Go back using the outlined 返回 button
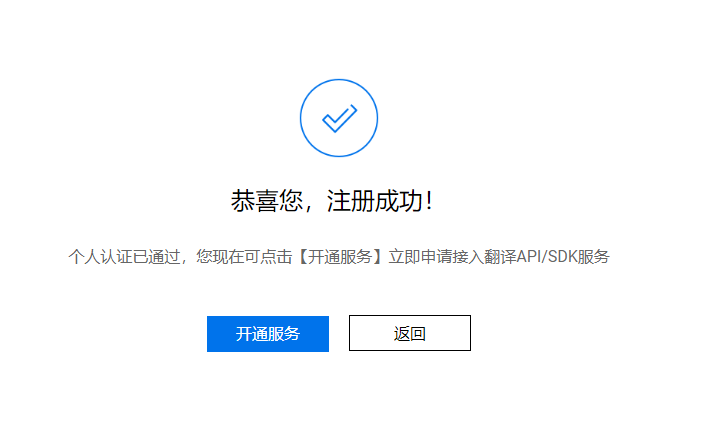 [x=410, y=333]
